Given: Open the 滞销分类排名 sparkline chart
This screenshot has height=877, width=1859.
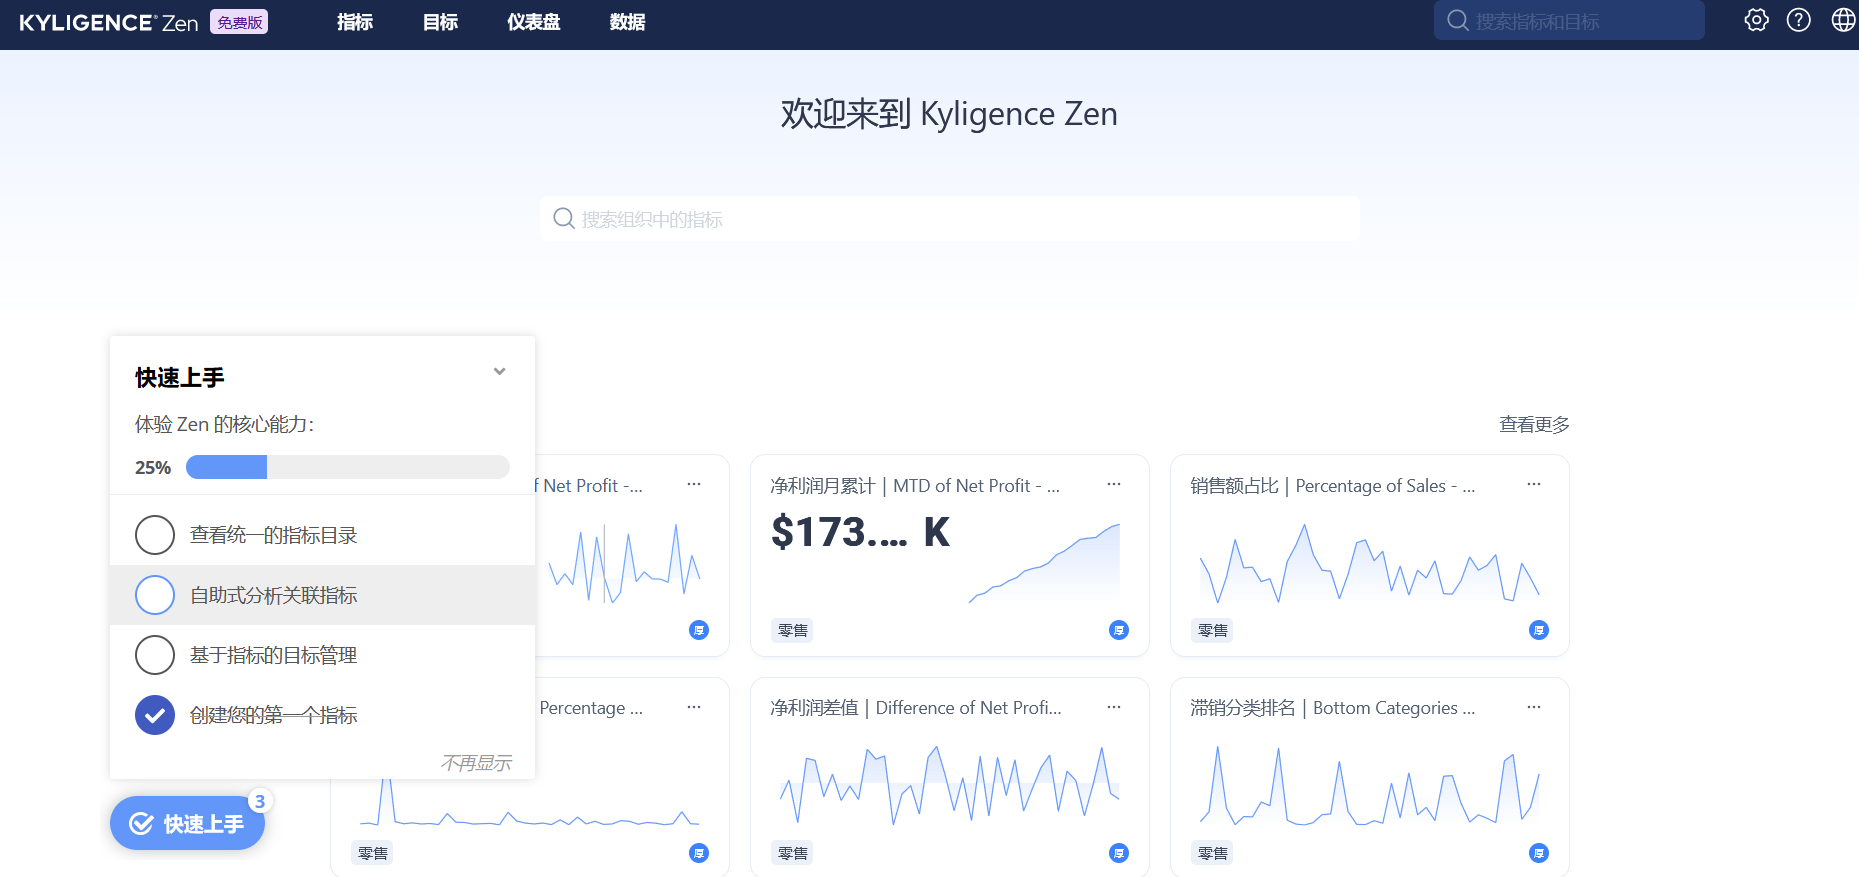Looking at the screenshot, I should tap(1369, 784).
